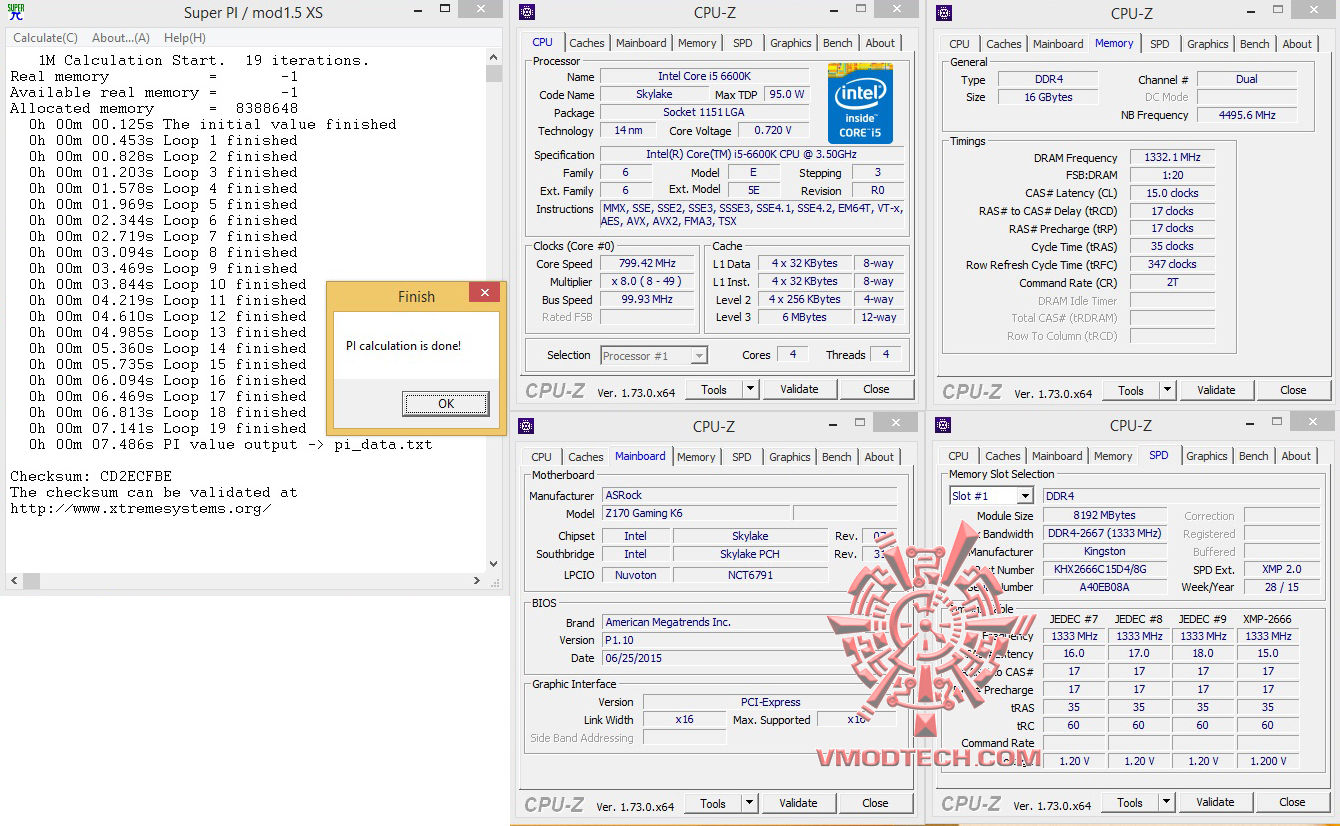This screenshot has height=826, width=1340.
Task: Click the Intel Core i5 logo badge
Action: (860, 103)
